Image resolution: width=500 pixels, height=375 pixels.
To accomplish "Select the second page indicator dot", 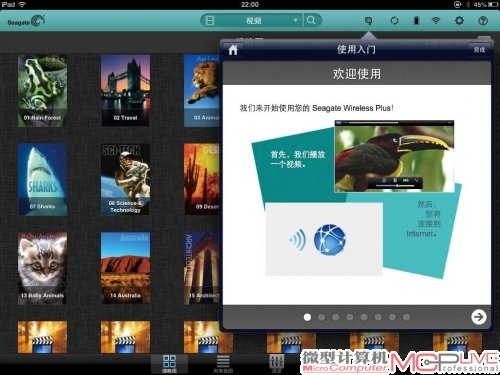I will pyautogui.click(x=321, y=317).
